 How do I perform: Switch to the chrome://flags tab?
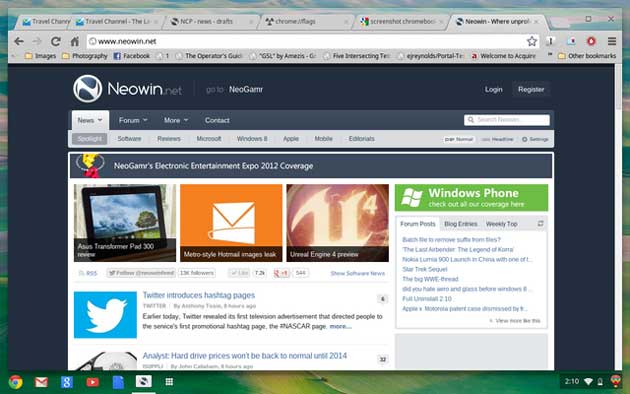coord(306,21)
